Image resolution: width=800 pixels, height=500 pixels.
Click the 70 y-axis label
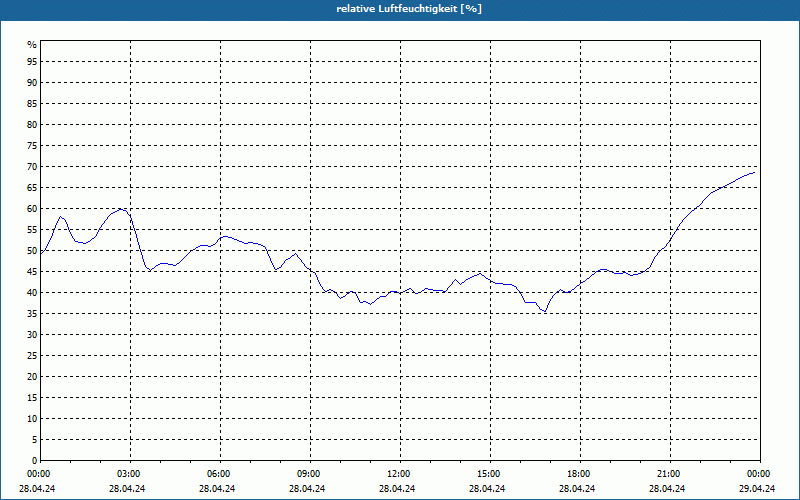click(x=32, y=167)
